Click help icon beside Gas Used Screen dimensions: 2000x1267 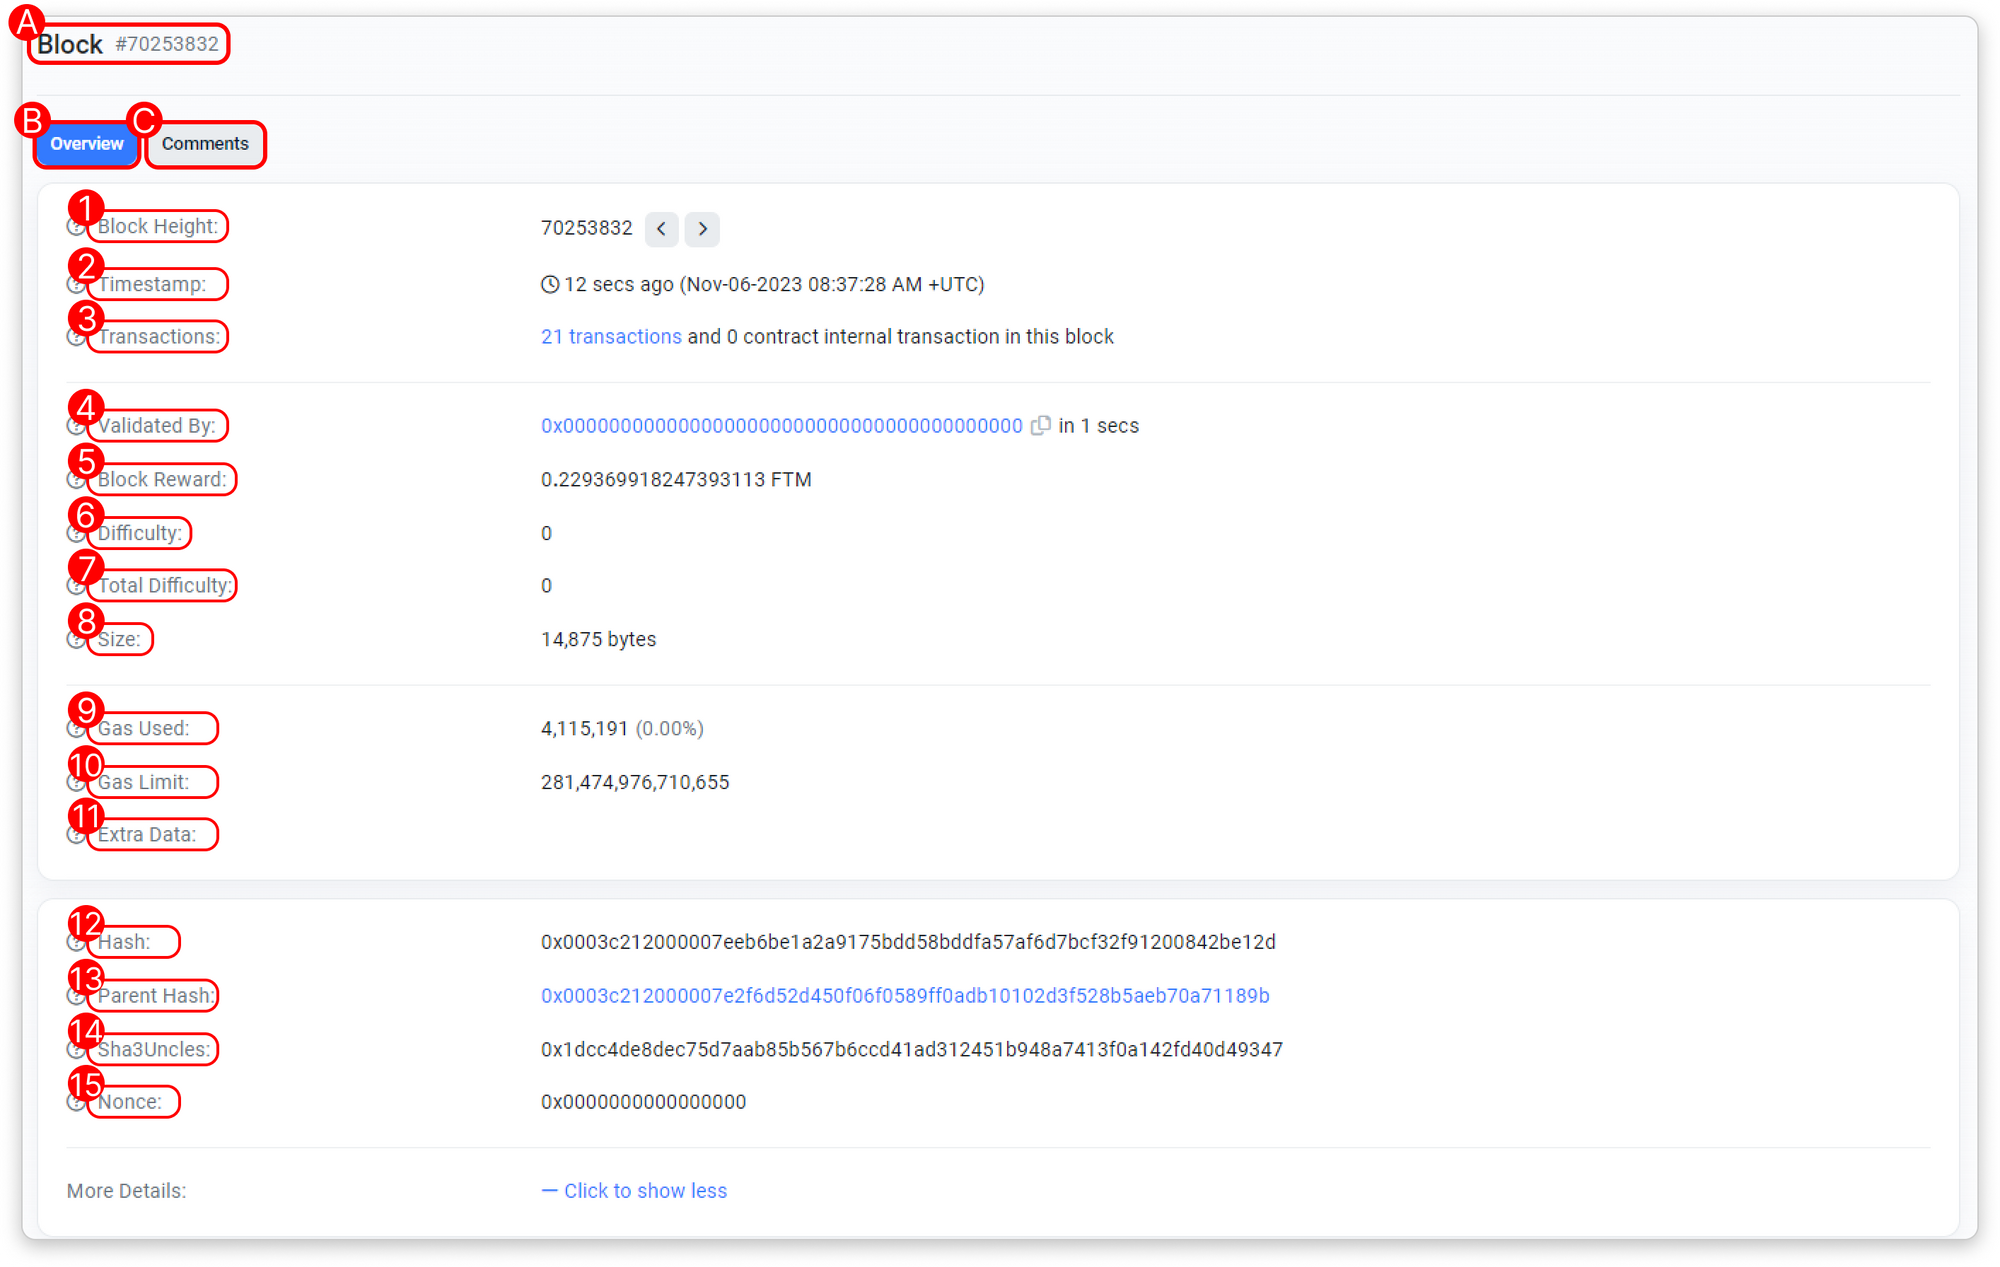[75, 730]
